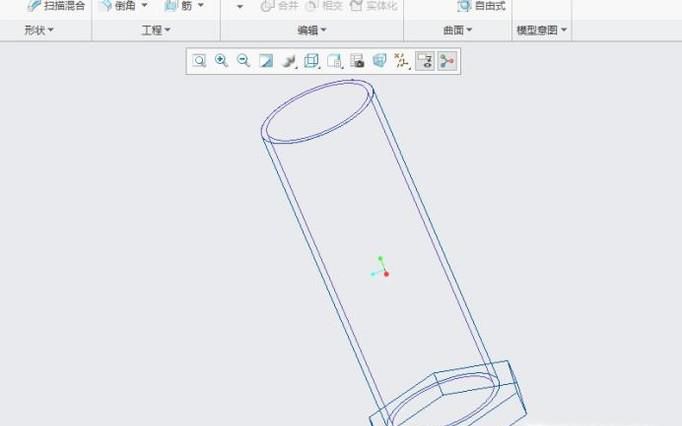
Task: Click the Zoom Out magnifier icon
Action: (x=244, y=61)
